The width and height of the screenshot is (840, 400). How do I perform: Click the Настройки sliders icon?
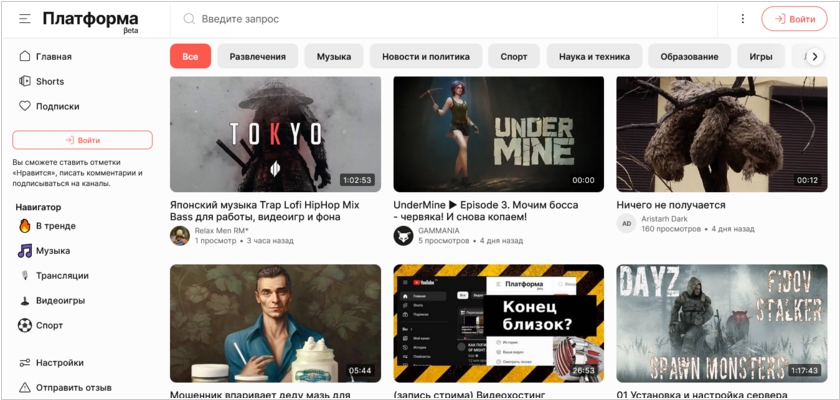25,363
